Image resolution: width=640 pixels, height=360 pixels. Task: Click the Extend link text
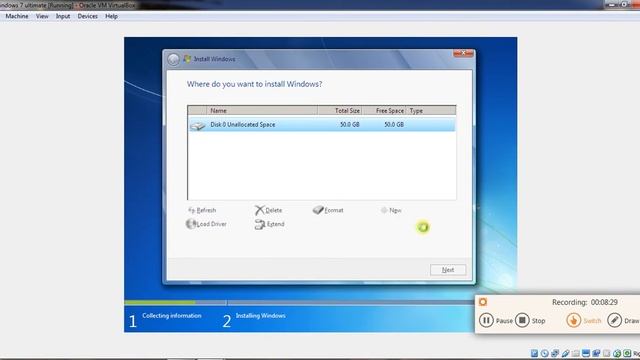pos(276,224)
